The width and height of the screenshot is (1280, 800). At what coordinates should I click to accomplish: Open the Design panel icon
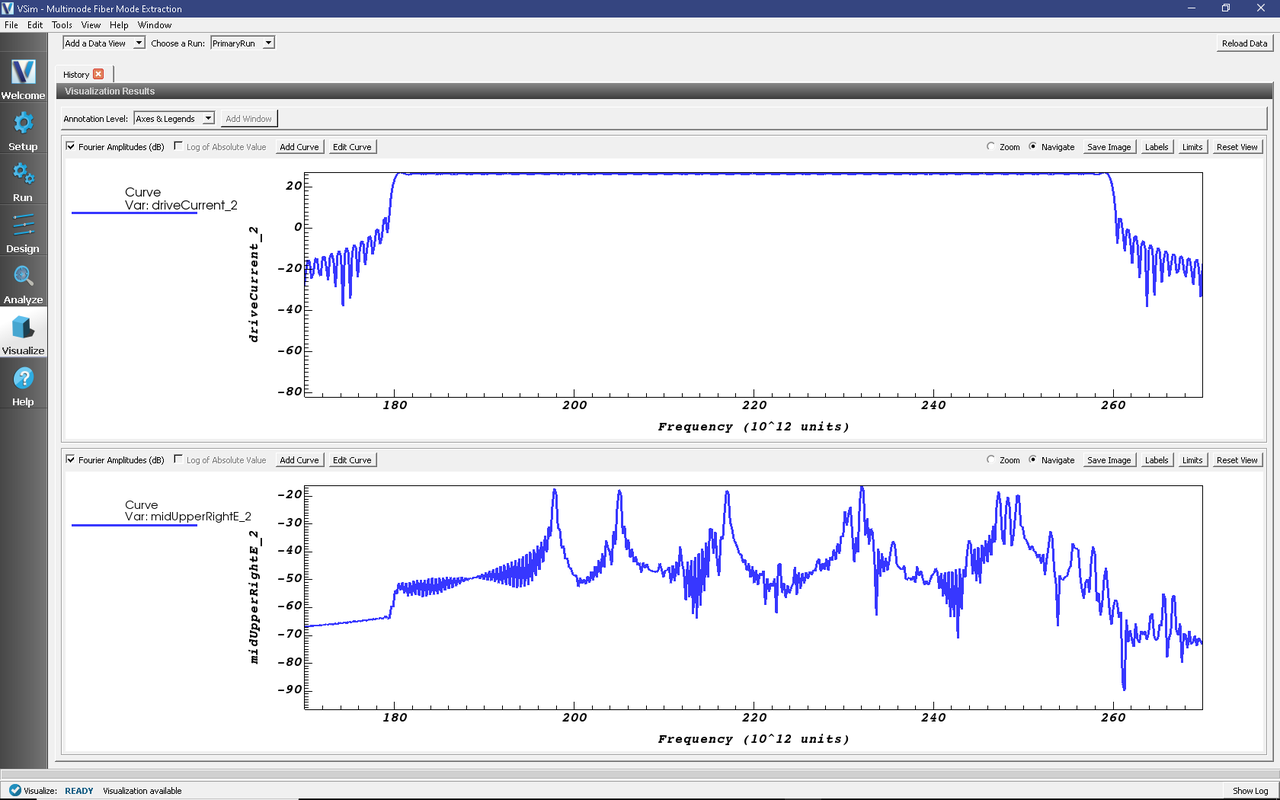point(23,233)
